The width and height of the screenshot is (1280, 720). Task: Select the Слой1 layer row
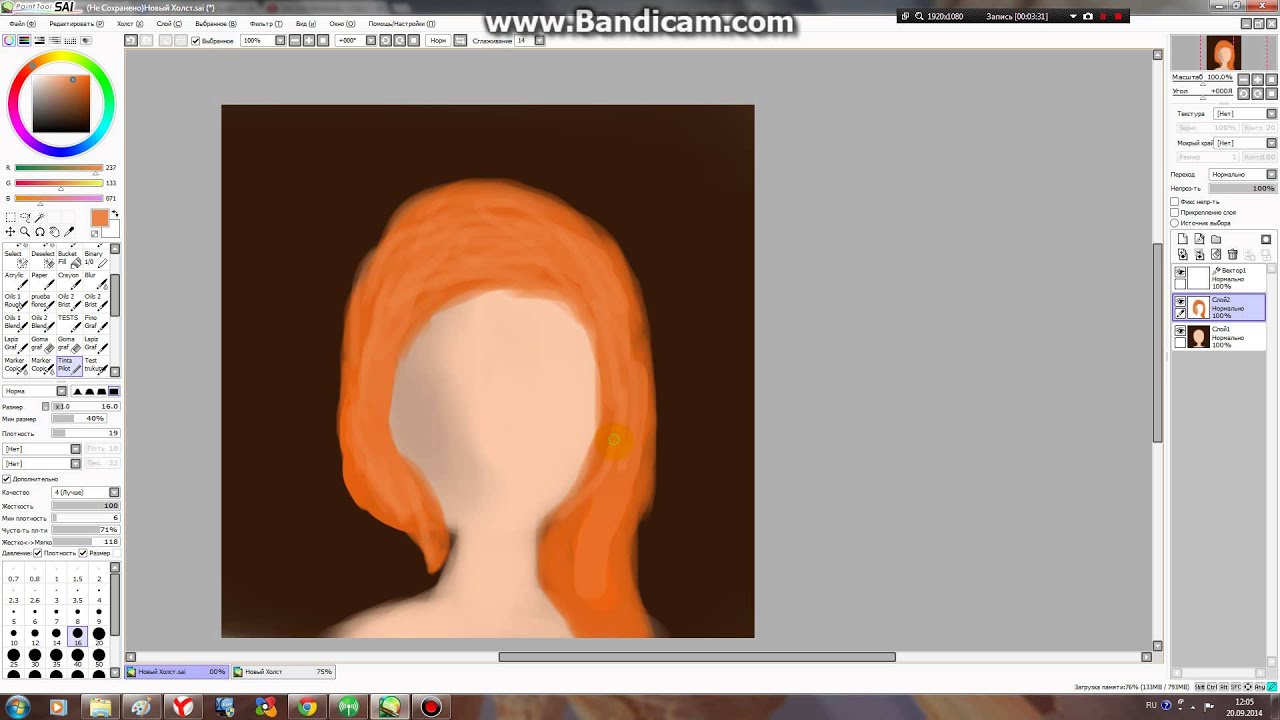click(1220, 337)
